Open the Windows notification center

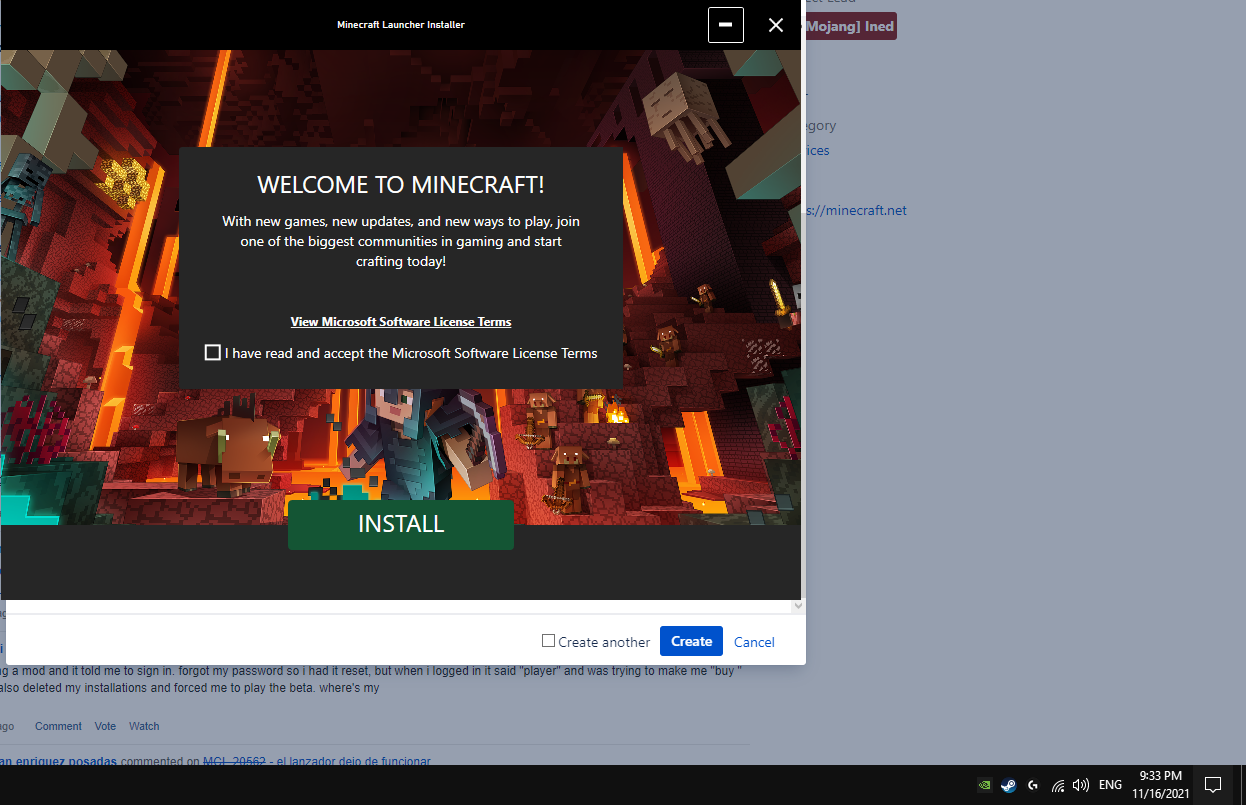1212,785
